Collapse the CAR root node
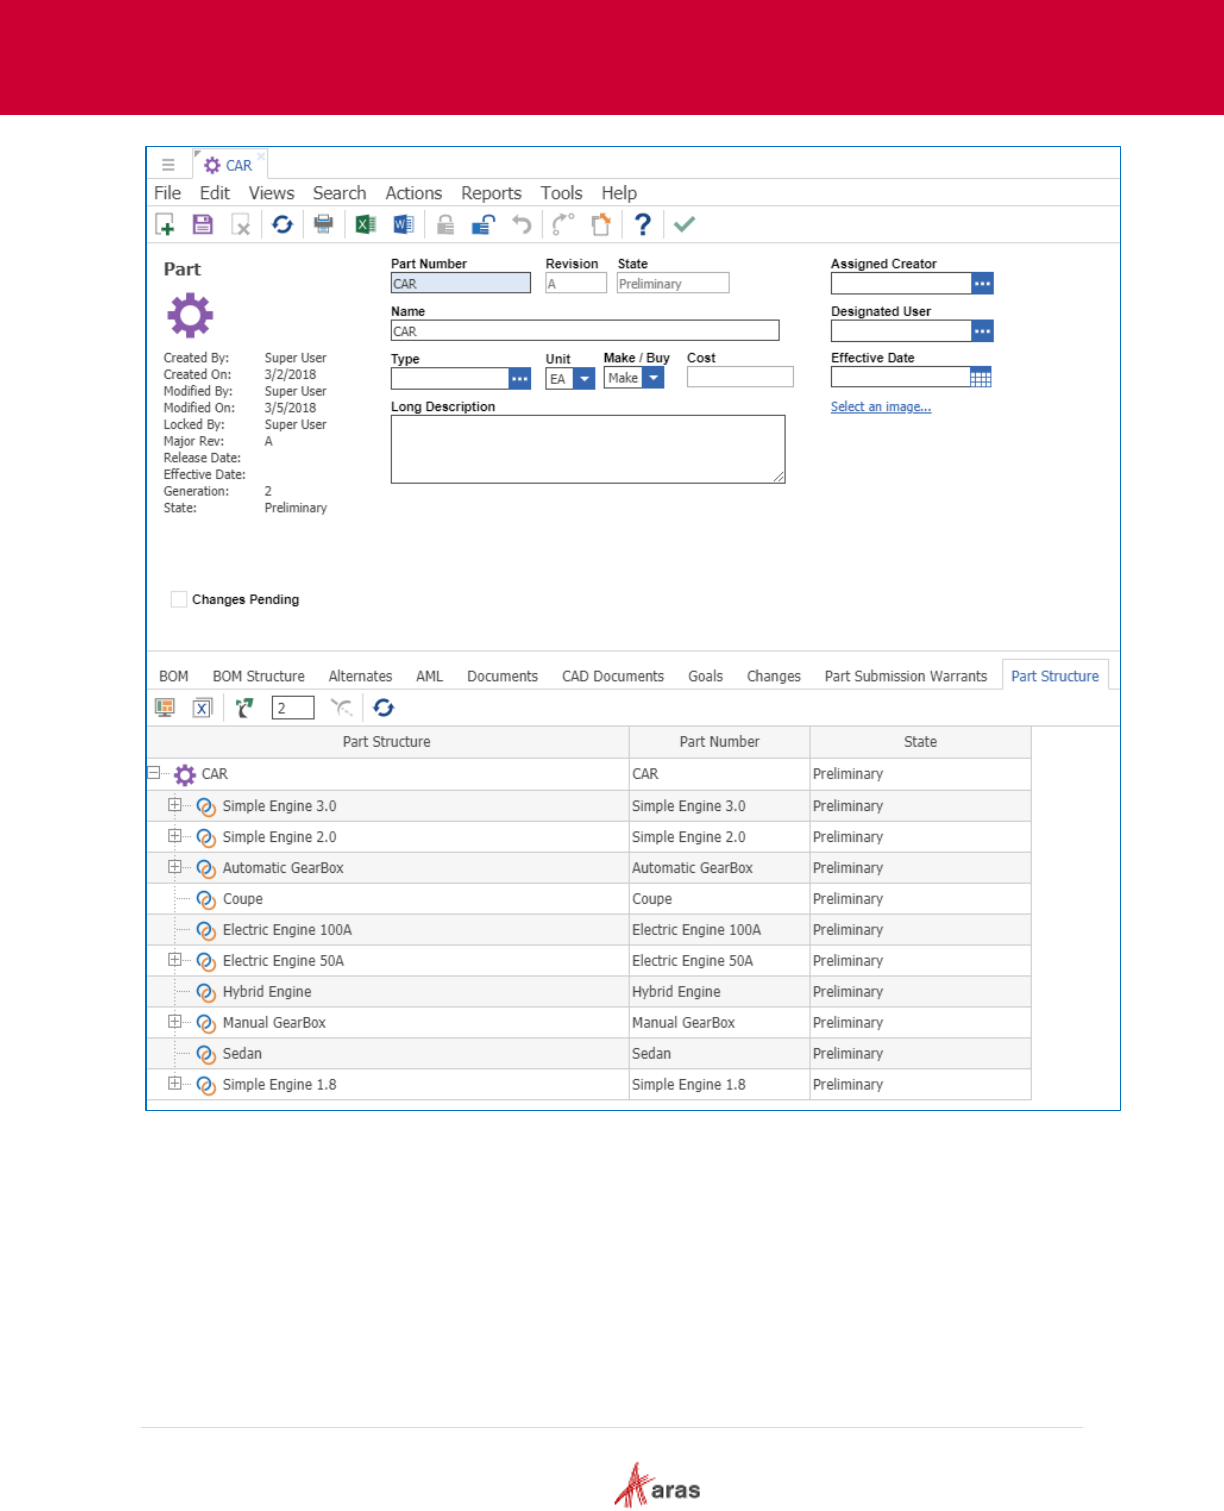 pyautogui.click(x=153, y=773)
